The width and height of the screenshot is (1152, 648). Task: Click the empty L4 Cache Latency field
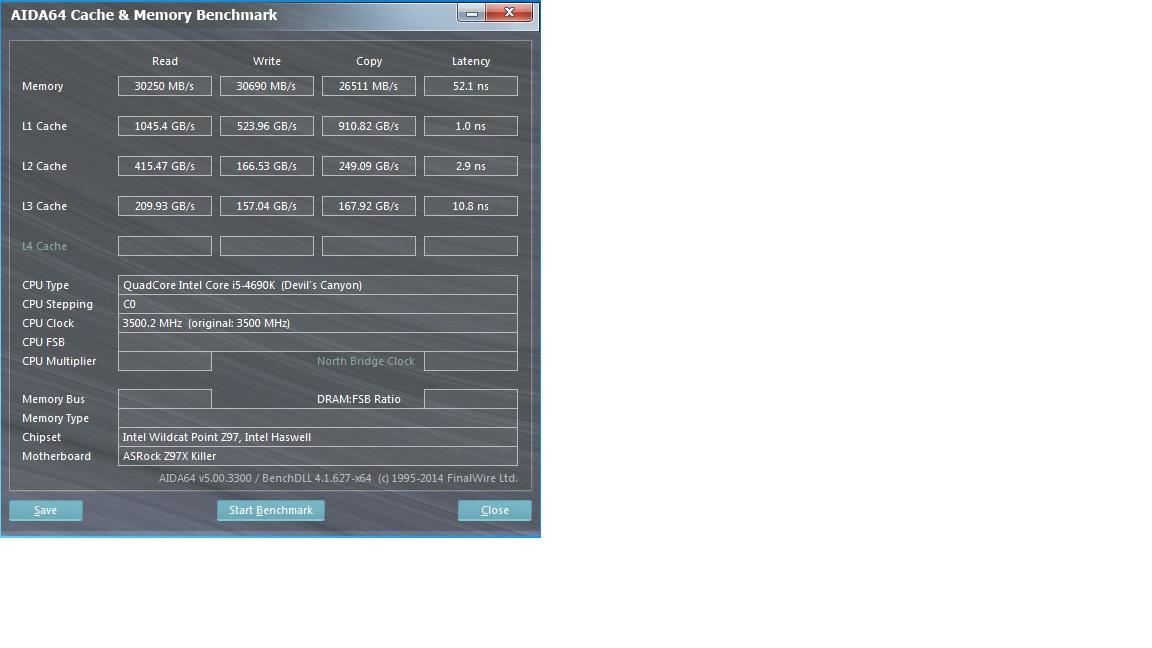tap(471, 246)
